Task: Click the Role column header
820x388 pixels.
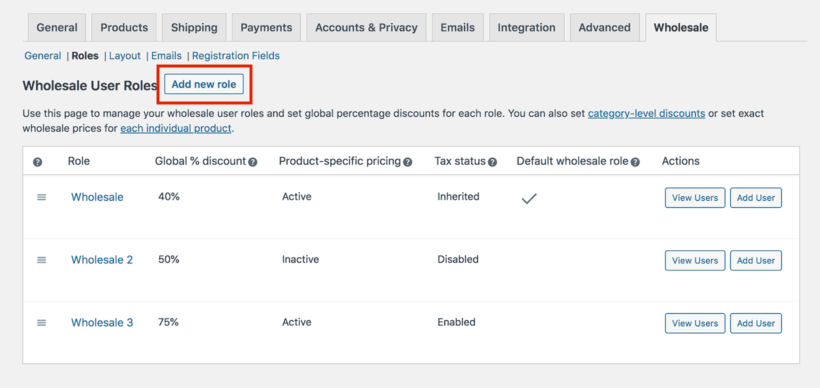Action: [x=78, y=161]
